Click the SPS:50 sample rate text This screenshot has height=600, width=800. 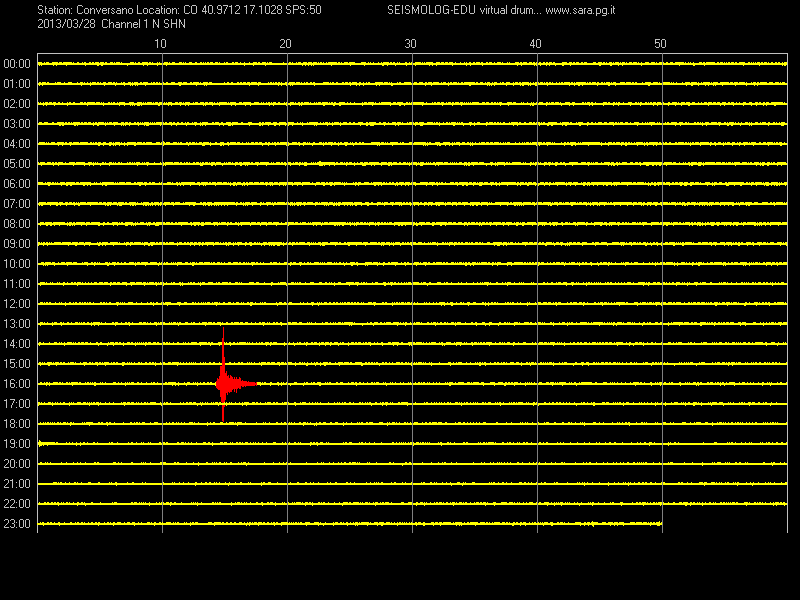click(304, 10)
